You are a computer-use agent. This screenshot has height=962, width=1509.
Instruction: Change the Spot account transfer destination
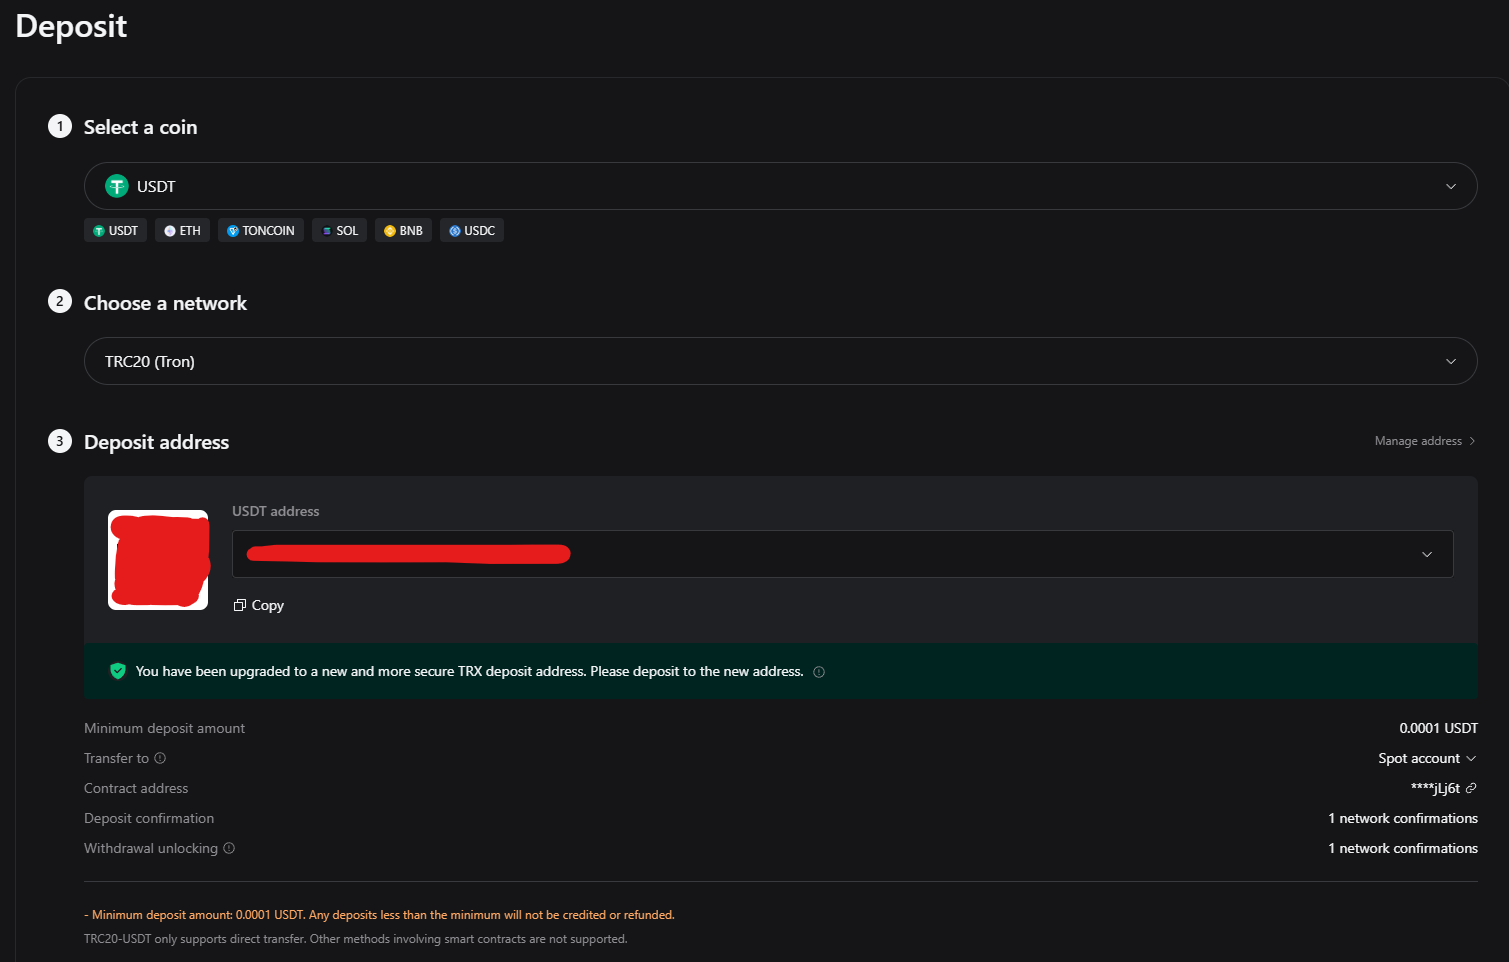point(1427,758)
